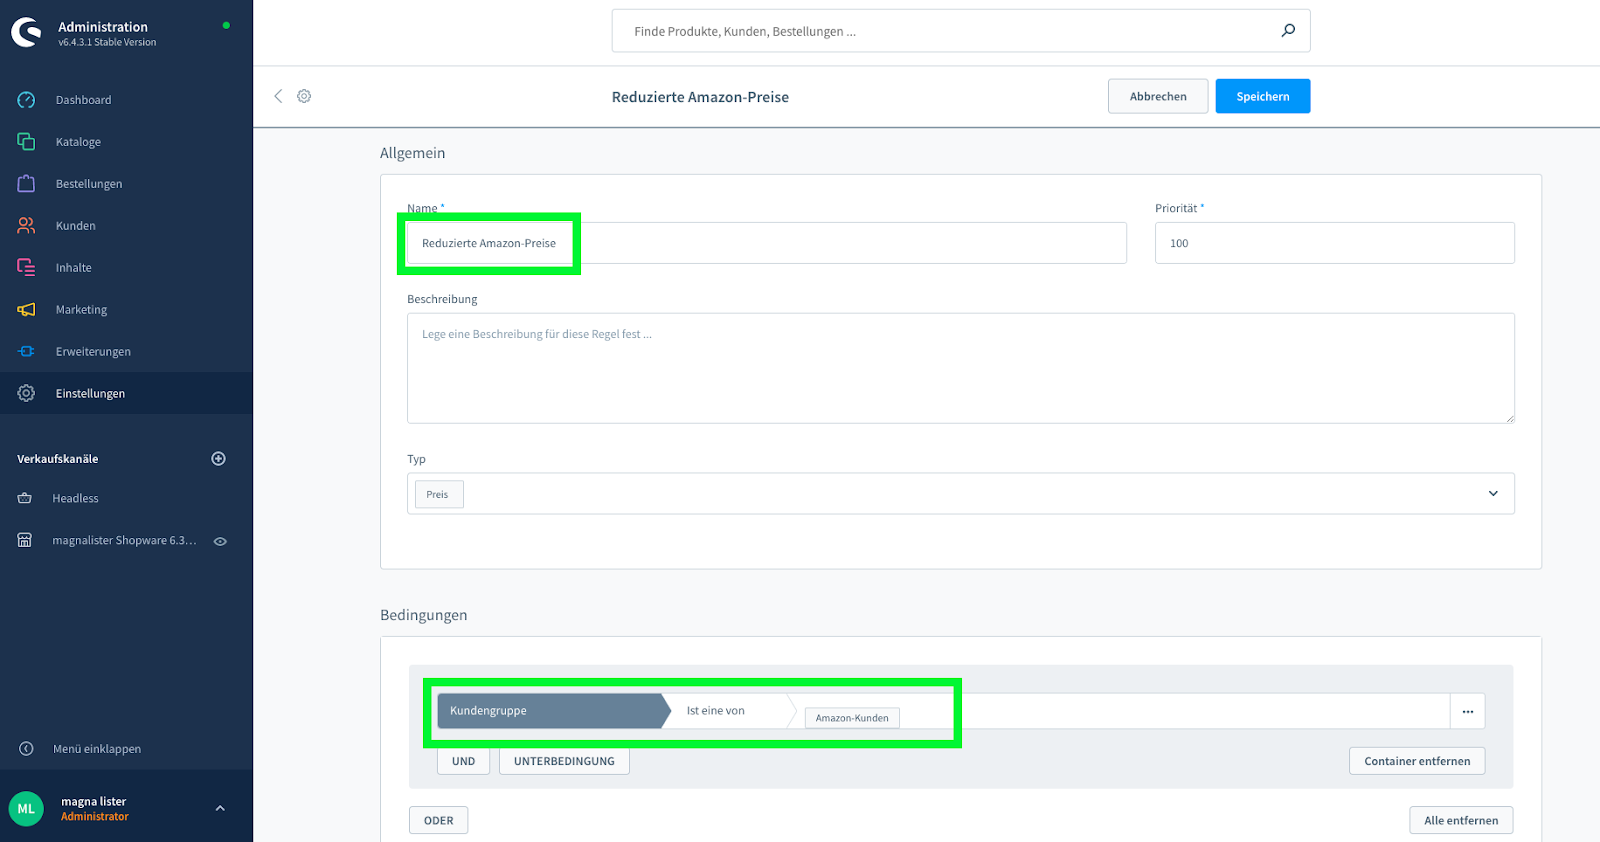Click Menü einklappen label
Screen dimensions: 1600x842
tap(97, 749)
